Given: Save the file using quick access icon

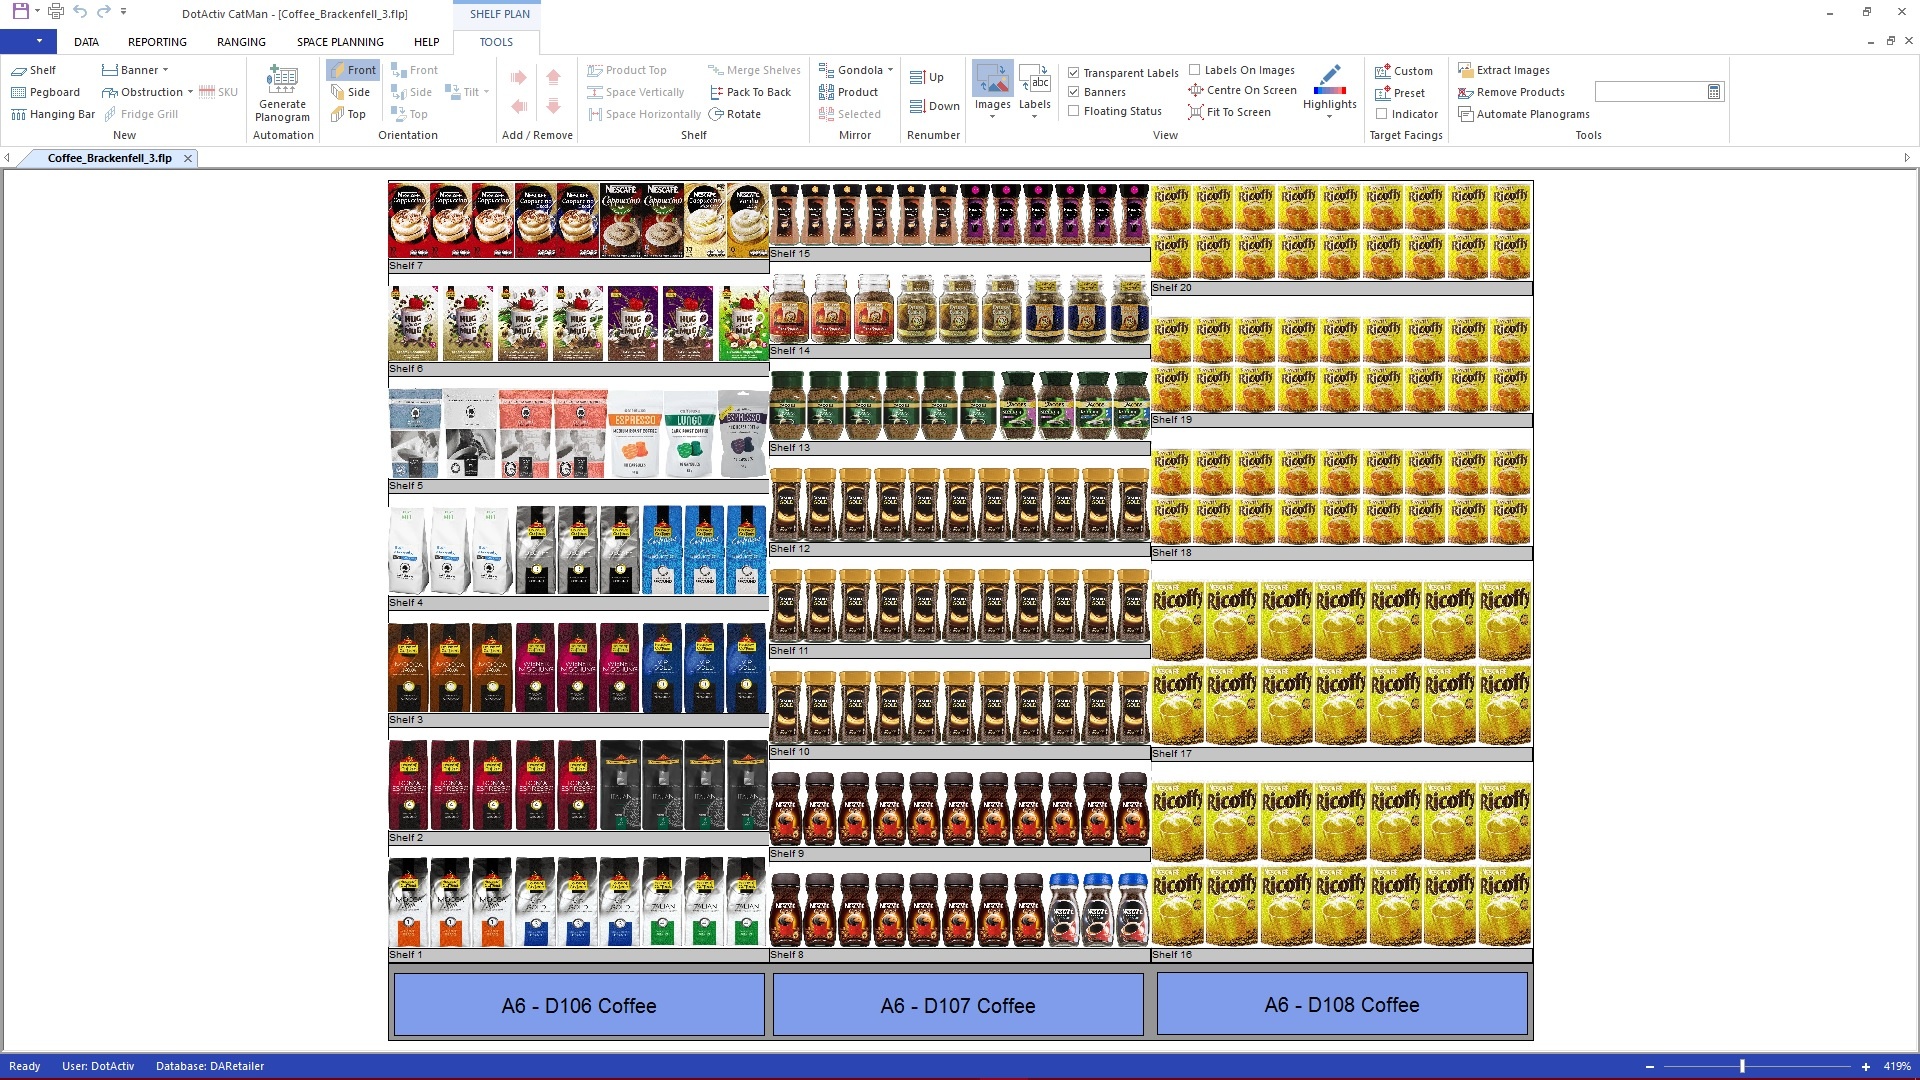Looking at the screenshot, I should 20,12.
